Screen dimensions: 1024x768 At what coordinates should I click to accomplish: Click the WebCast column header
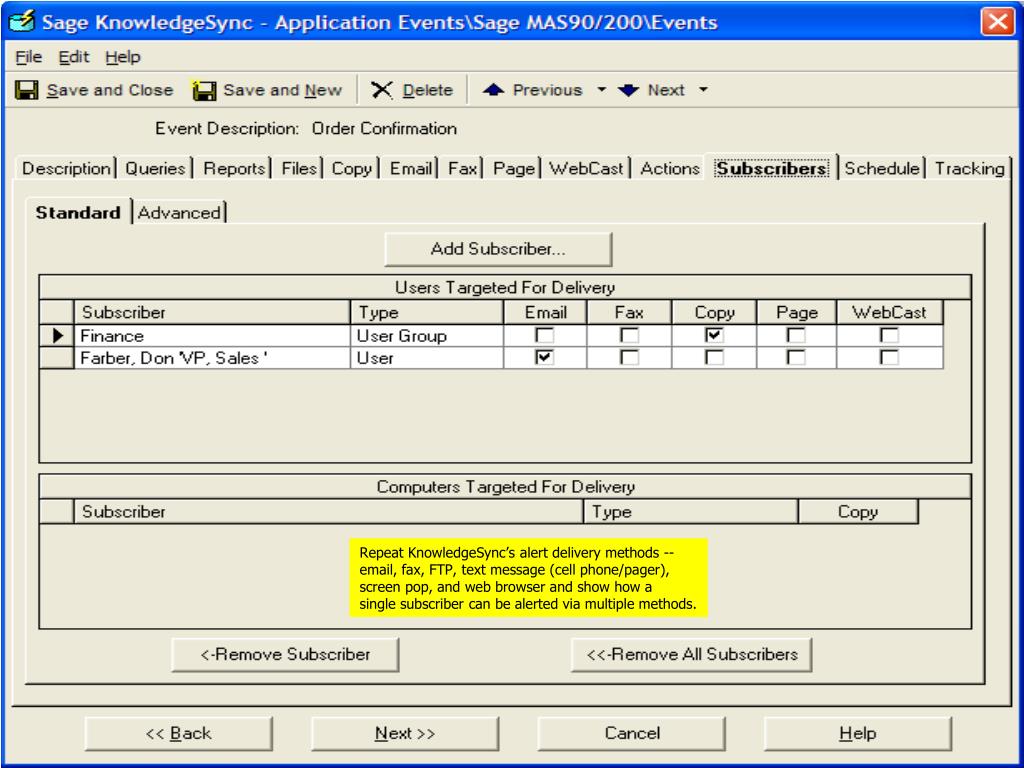[x=889, y=312]
